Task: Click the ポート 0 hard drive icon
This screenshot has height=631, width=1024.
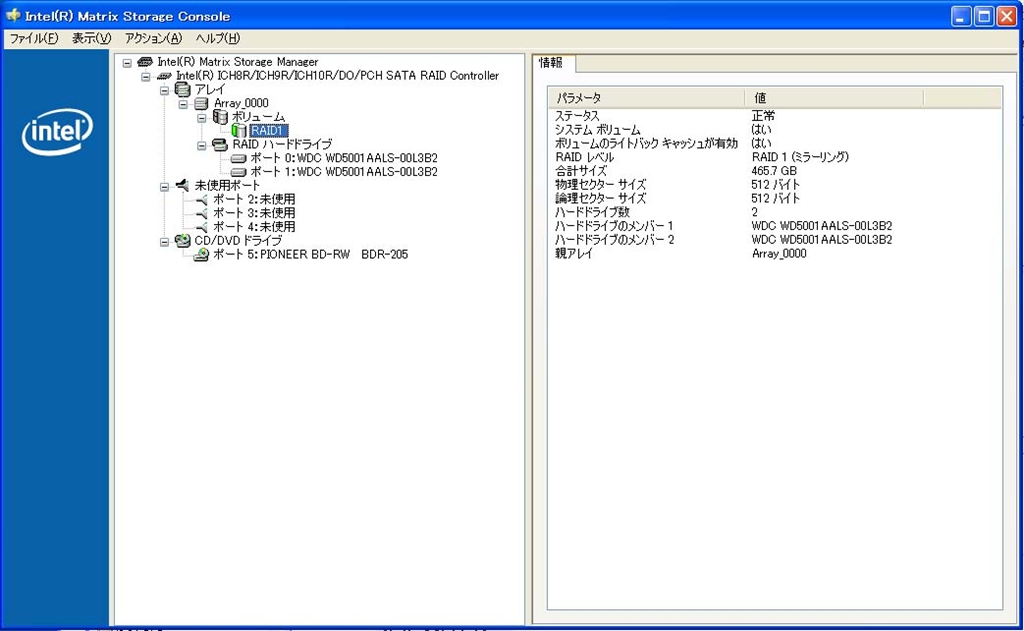Action: point(238,159)
